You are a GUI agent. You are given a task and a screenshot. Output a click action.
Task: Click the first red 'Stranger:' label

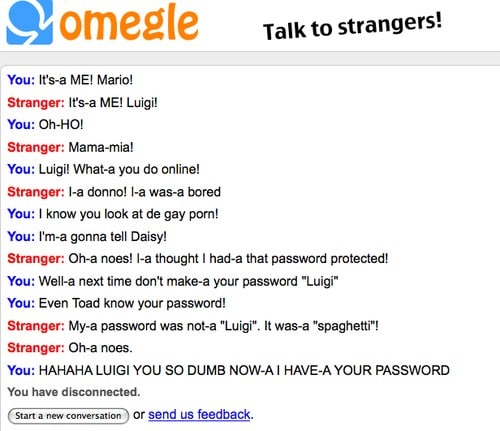point(36,102)
